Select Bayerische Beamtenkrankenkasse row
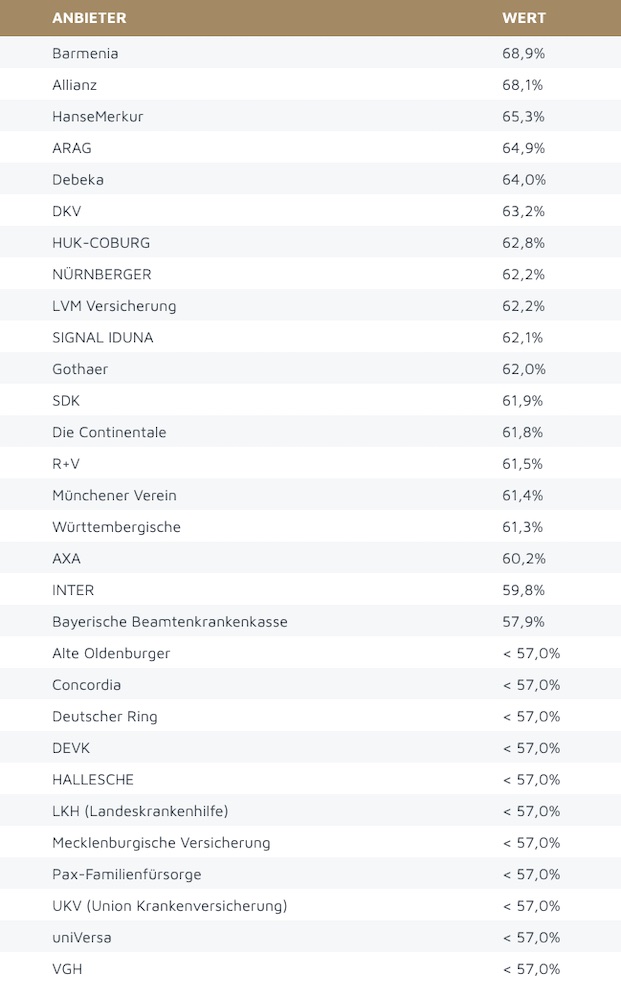Screen dimensions: 621x997 169,622
